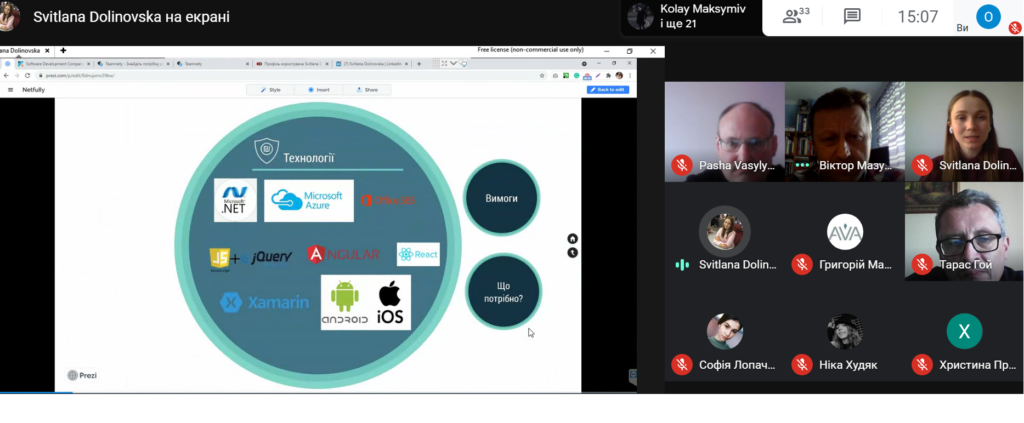Click the Prezi home navigation icon
The image size is (1024, 423).
[572, 239]
